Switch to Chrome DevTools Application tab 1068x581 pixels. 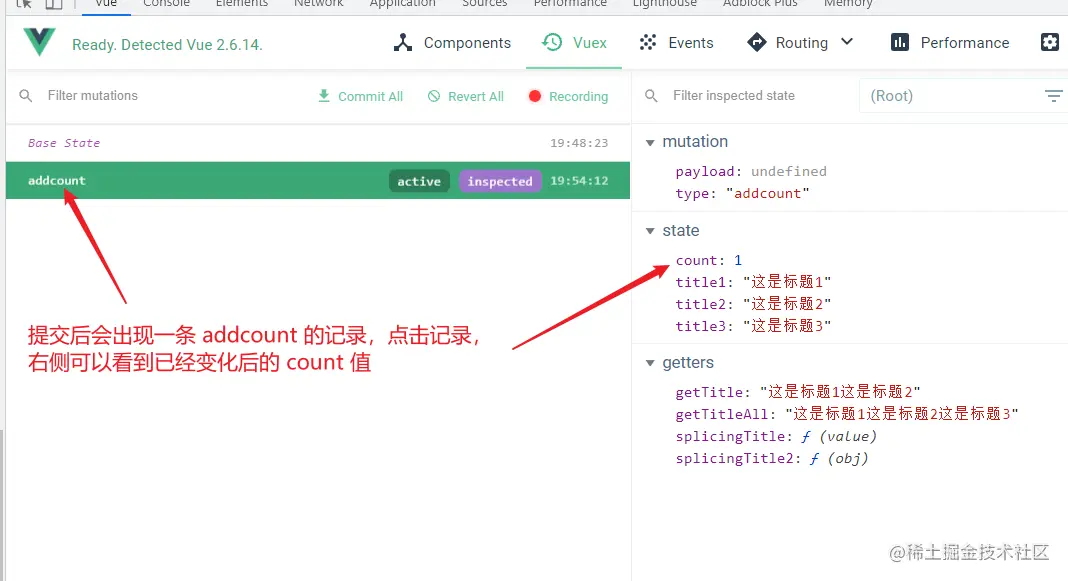(x=403, y=4)
